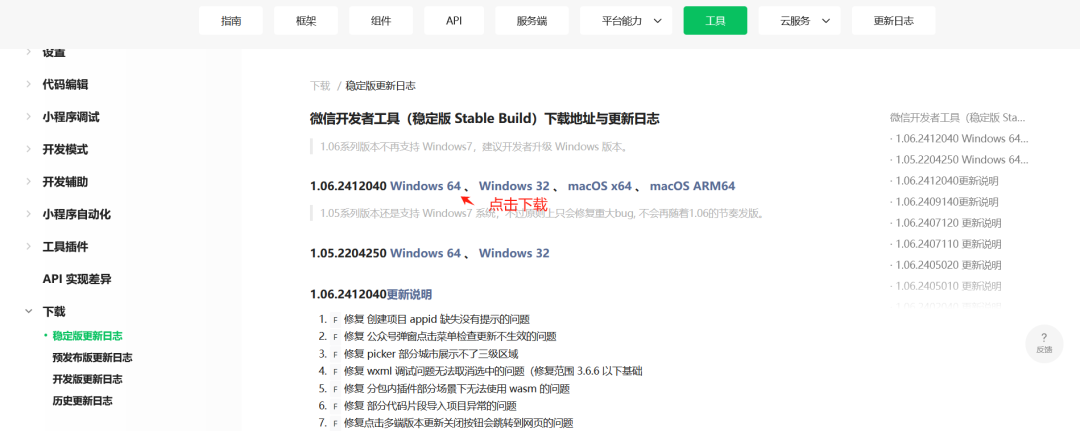Switch to the 组件 tab
This screenshot has height=431, width=1080.
click(381, 21)
